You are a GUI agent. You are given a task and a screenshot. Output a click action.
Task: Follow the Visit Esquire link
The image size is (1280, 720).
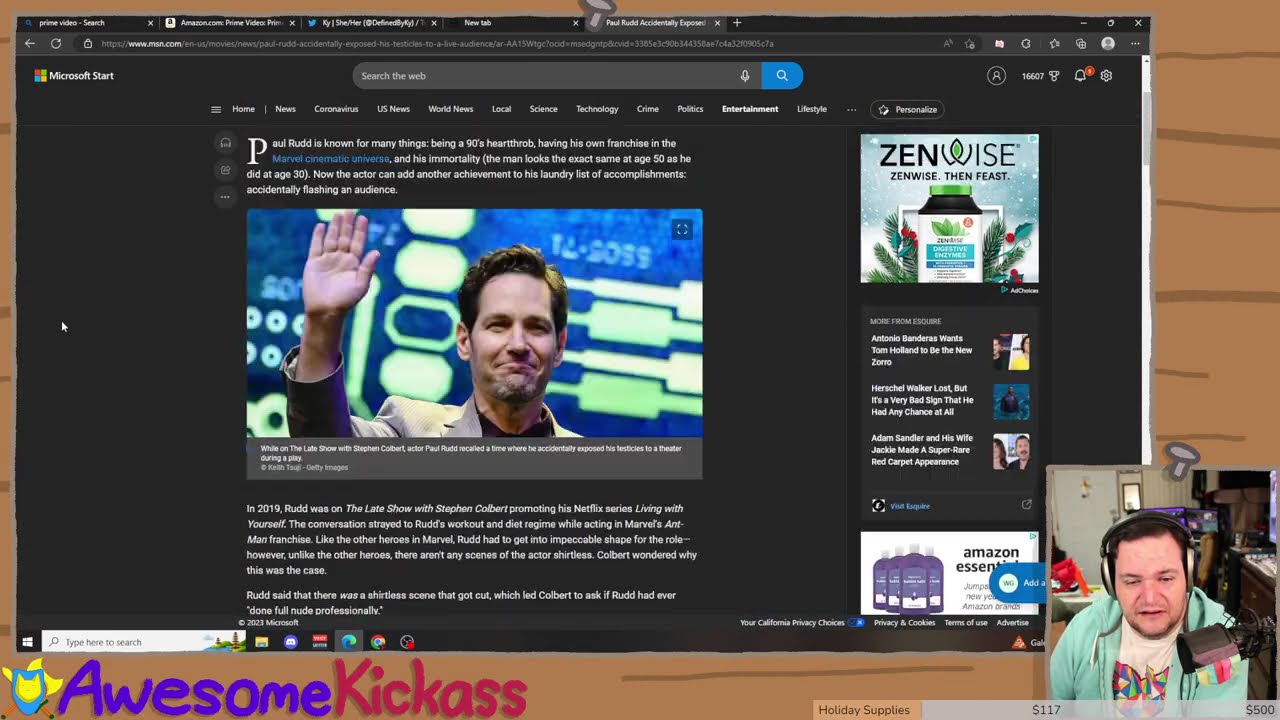pyautogui.click(x=910, y=506)
